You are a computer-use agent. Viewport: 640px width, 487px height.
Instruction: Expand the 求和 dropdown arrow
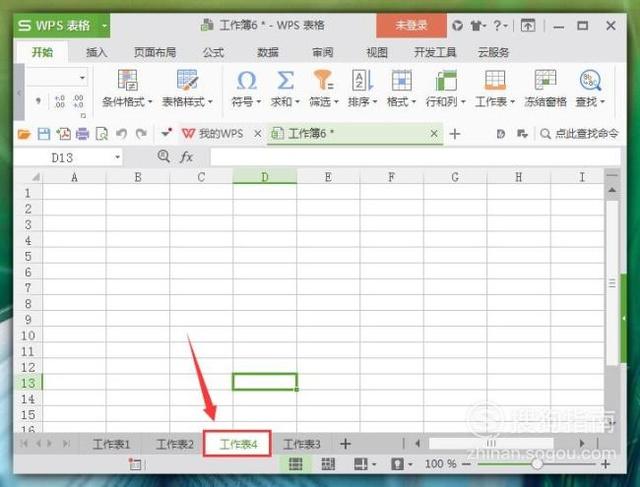point(297,101)
